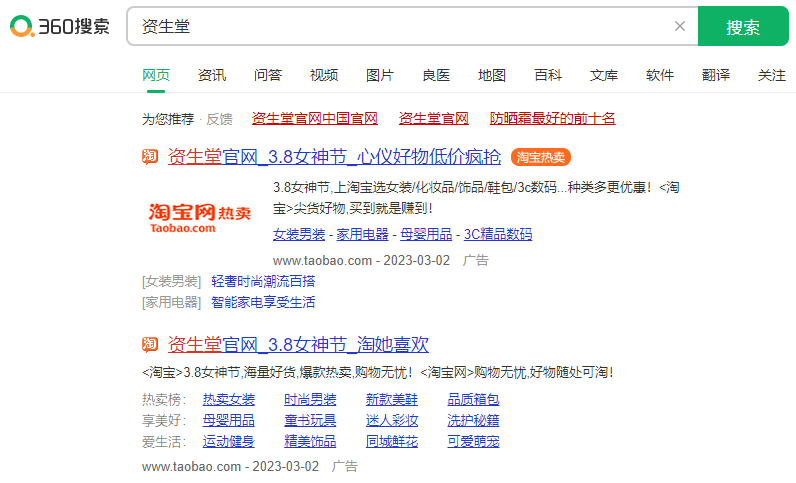Click the first result description starting 3.8女神节,上淘宝
The height and width of the screenshot is (483, 796).
(476, 198)
